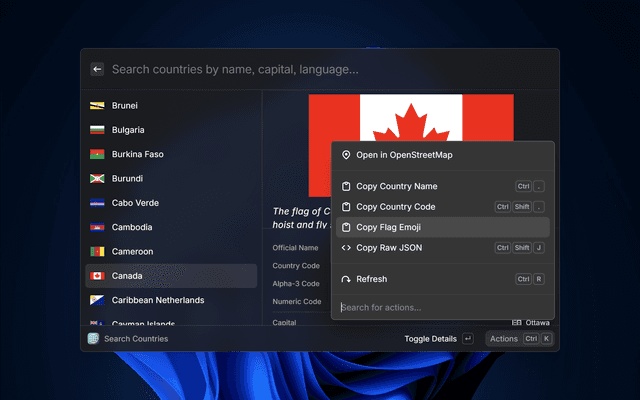Select the Canada list row
The width and height of the screenshot is (640, 400).
(x=171, y=276)
